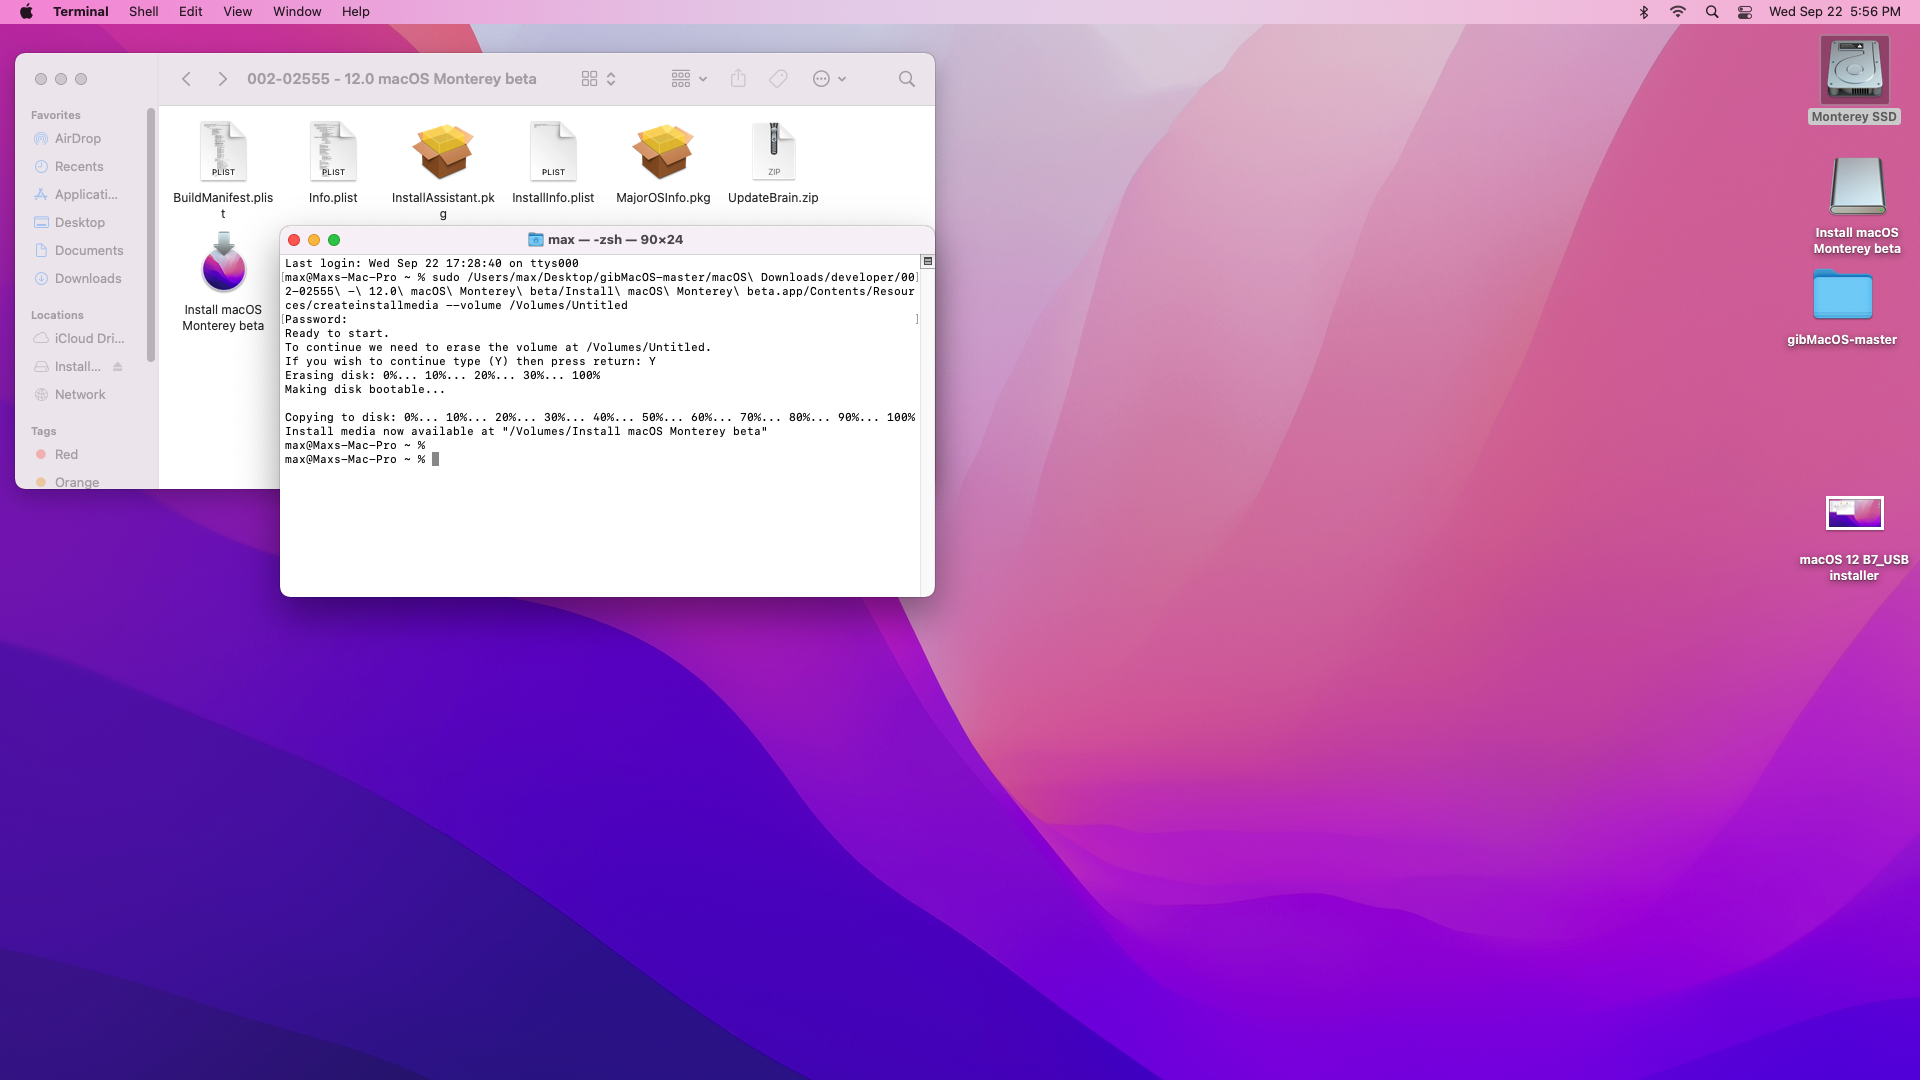Open the gibMacOS-master desktop folder

pyautogui.click(x=1842, y=297)
